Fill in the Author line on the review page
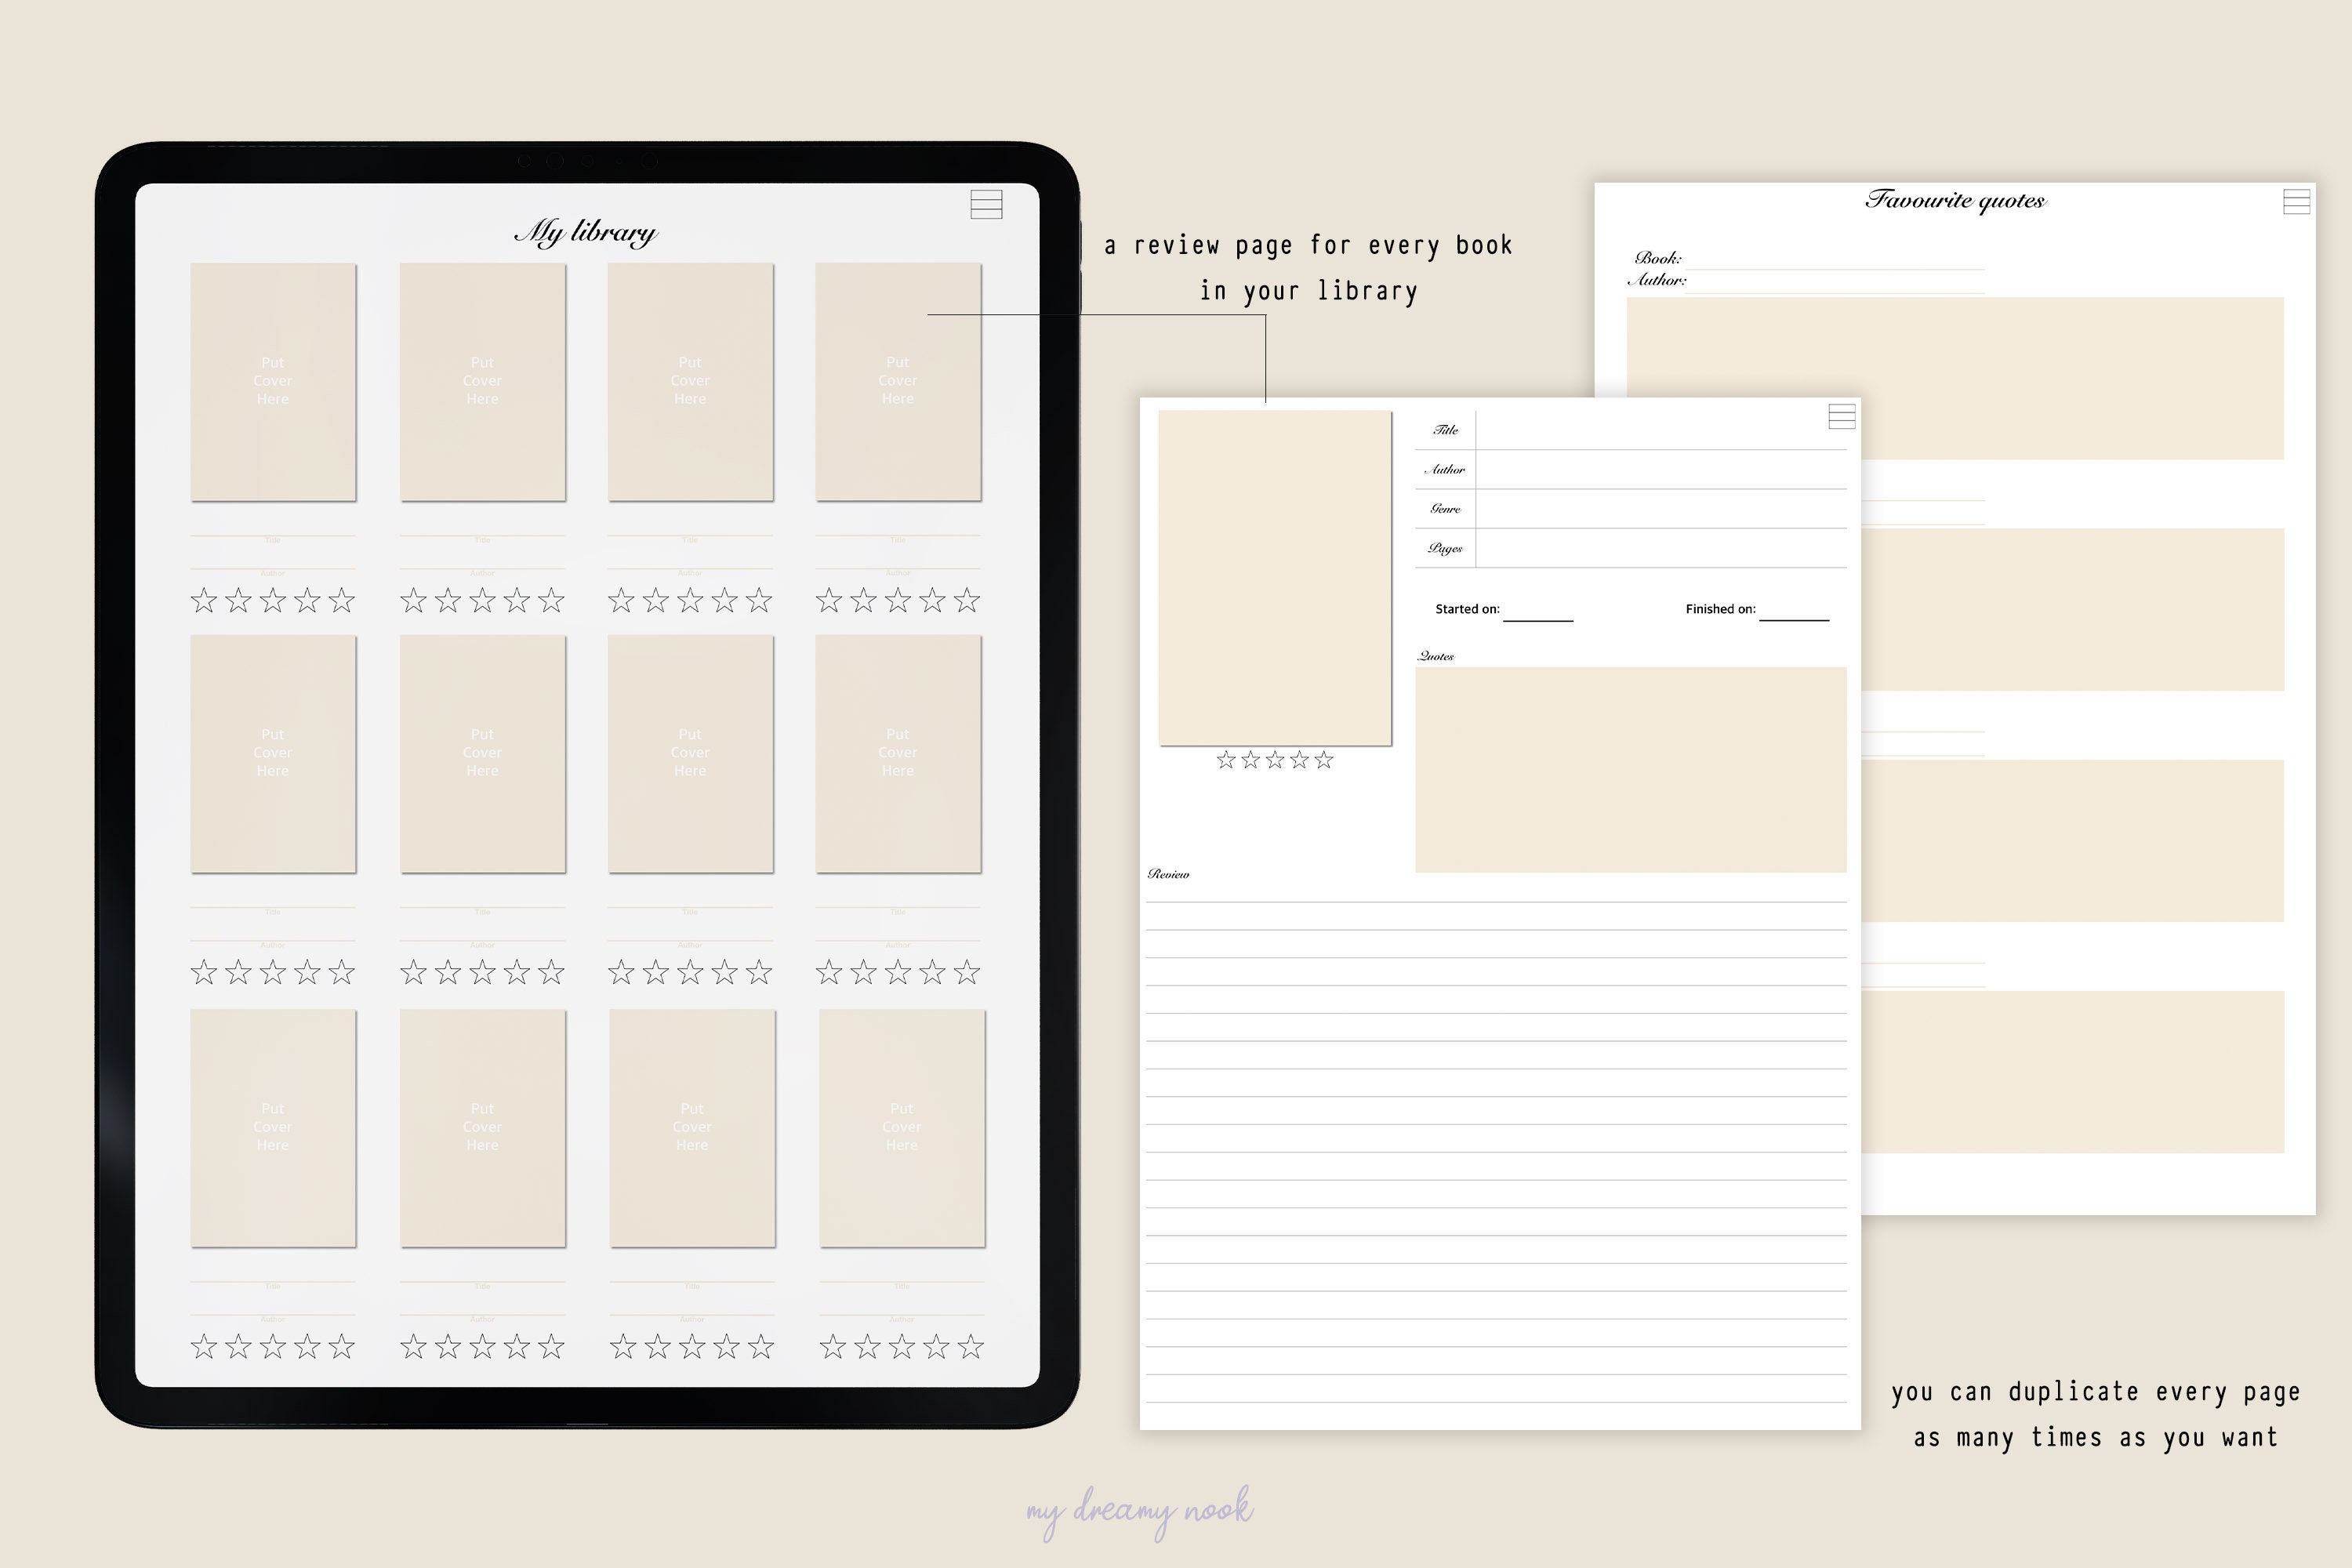Screen dimensions: 2352x1568 (1660, 468)
